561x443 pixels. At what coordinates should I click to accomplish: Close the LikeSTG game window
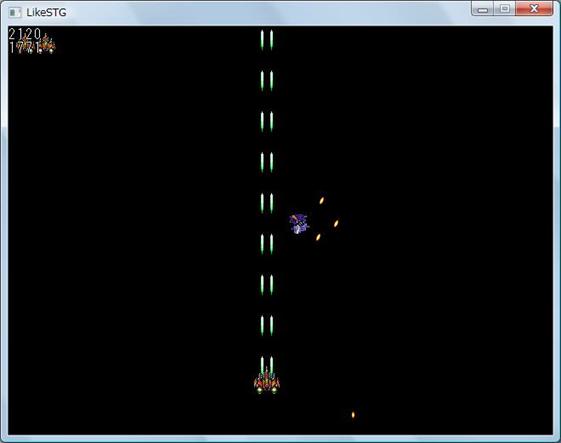click(534, 9)
